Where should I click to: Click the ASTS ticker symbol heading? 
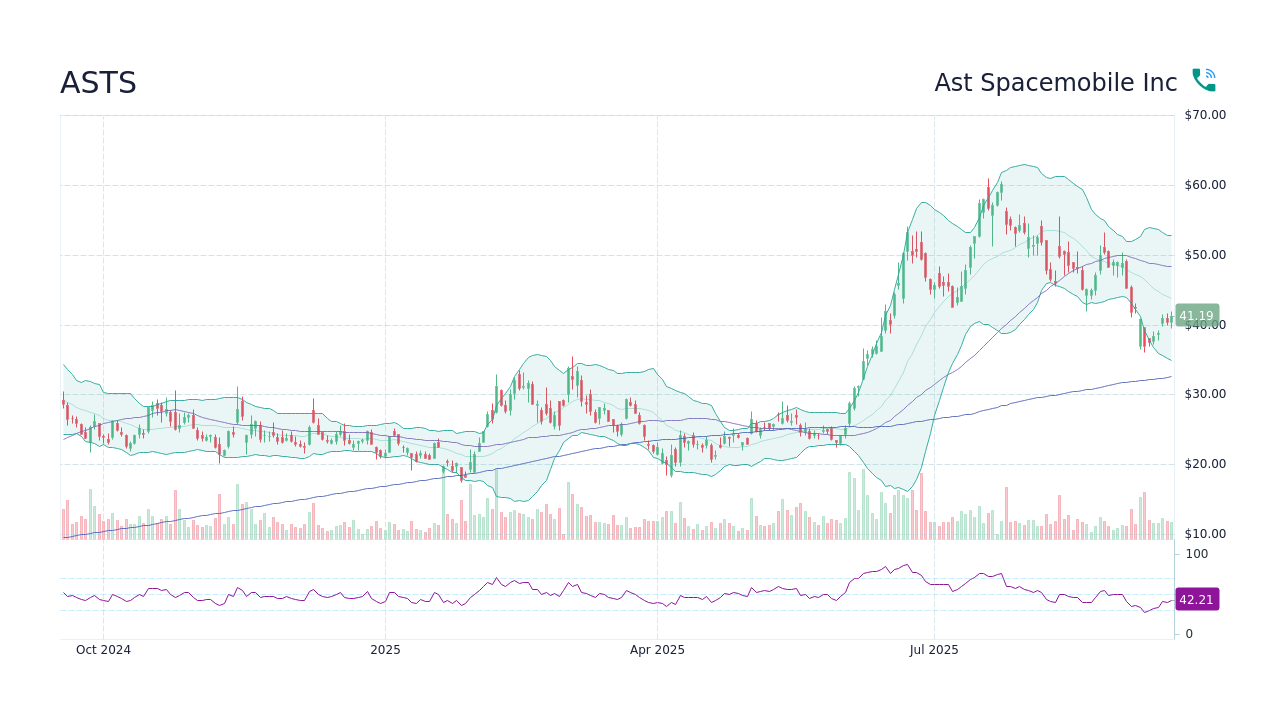tap(98, 83)
